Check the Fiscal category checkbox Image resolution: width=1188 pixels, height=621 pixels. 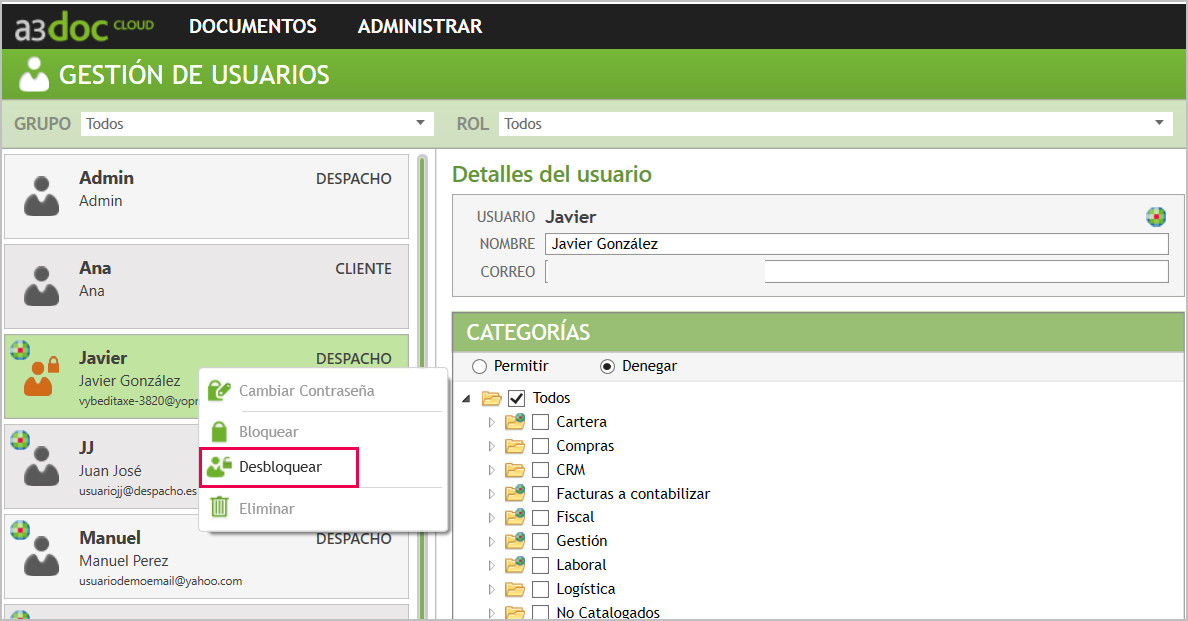(540, 517)
